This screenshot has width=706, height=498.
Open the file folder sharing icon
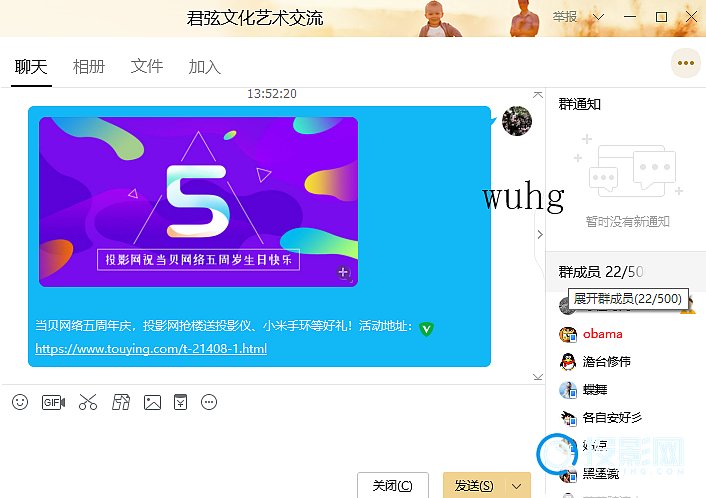[121, 402]
